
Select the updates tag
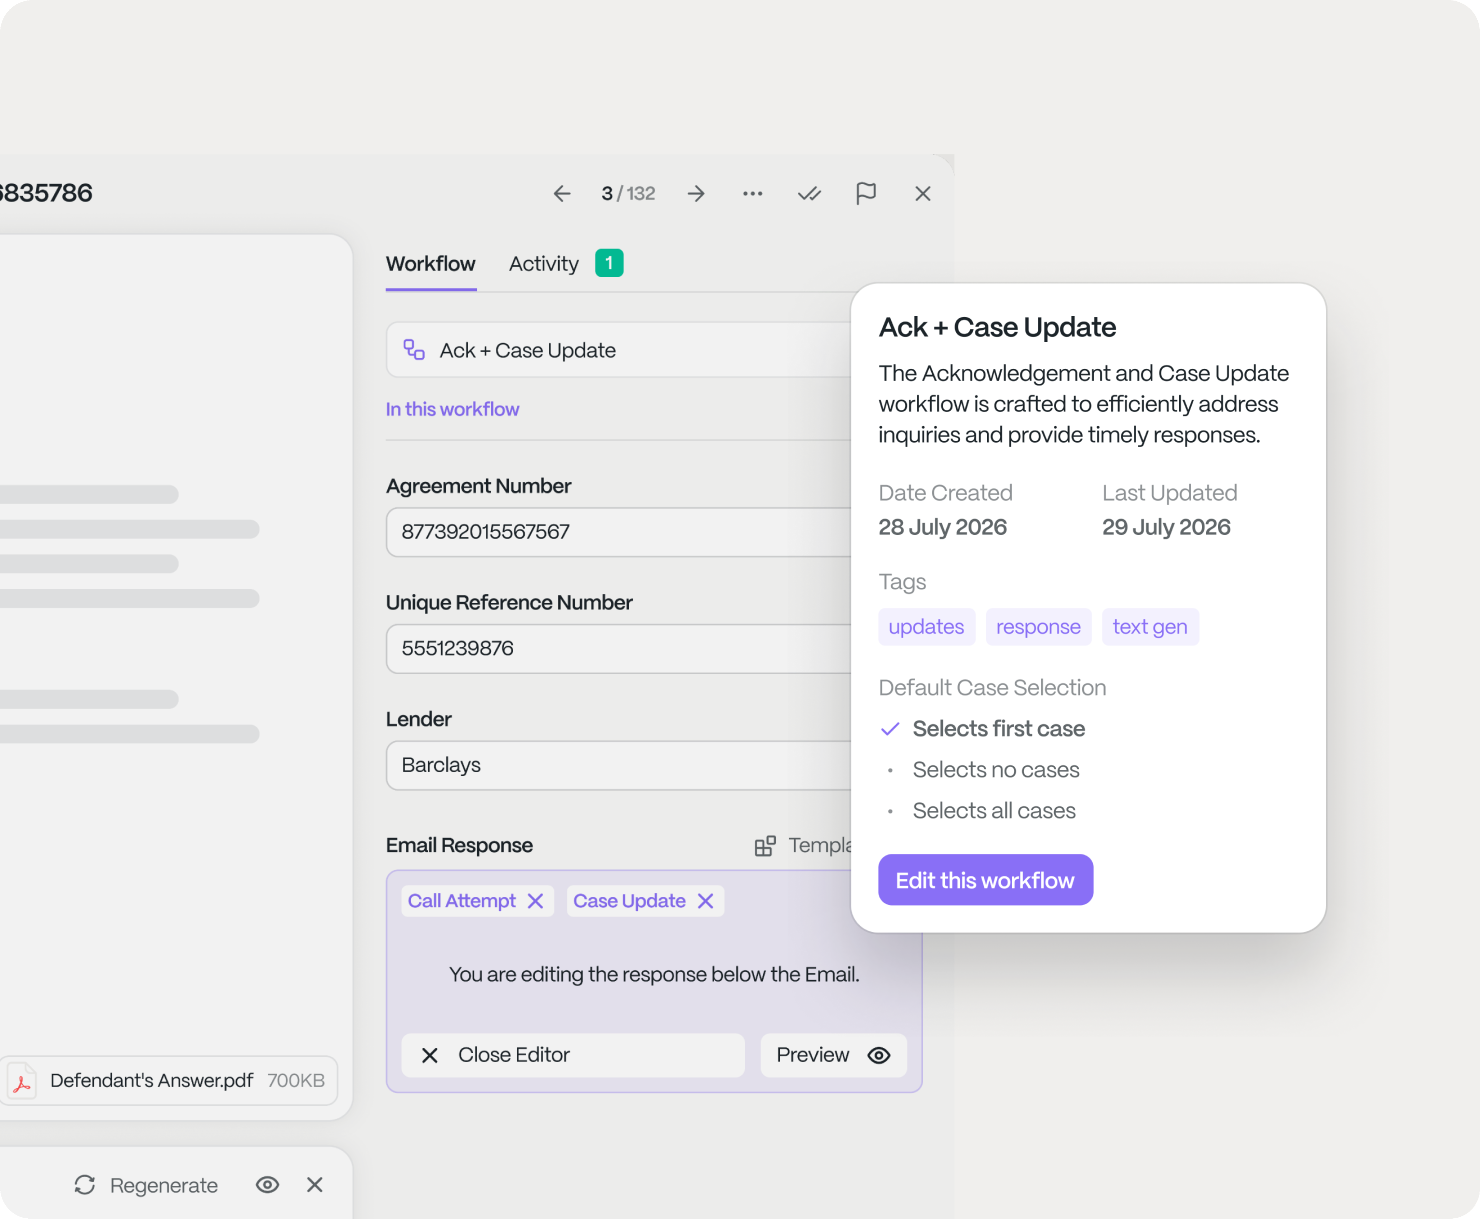(x=927, y=627)
